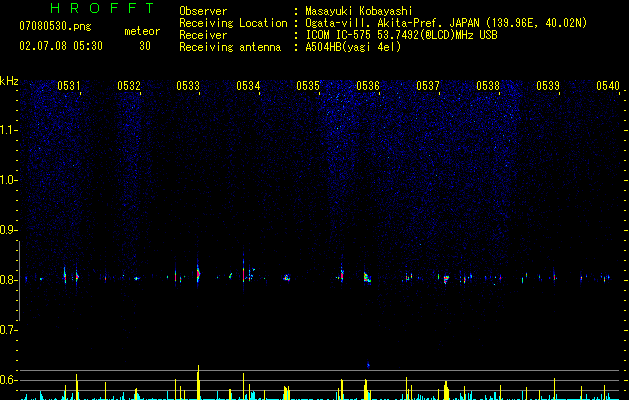The height and width of the screenshot is (400, 629).
Task: Click the isolated blue blip below 0536
Action: pyautogui.click(x=368, y=365)
